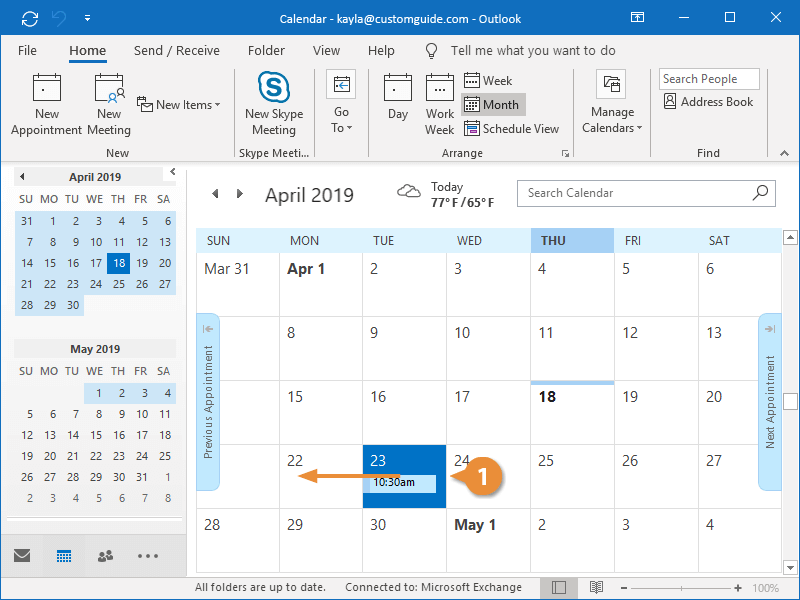The width and height of the screenshot is (800, 600).
Task: Open the Go To dropdown
Action: point(341,102)
